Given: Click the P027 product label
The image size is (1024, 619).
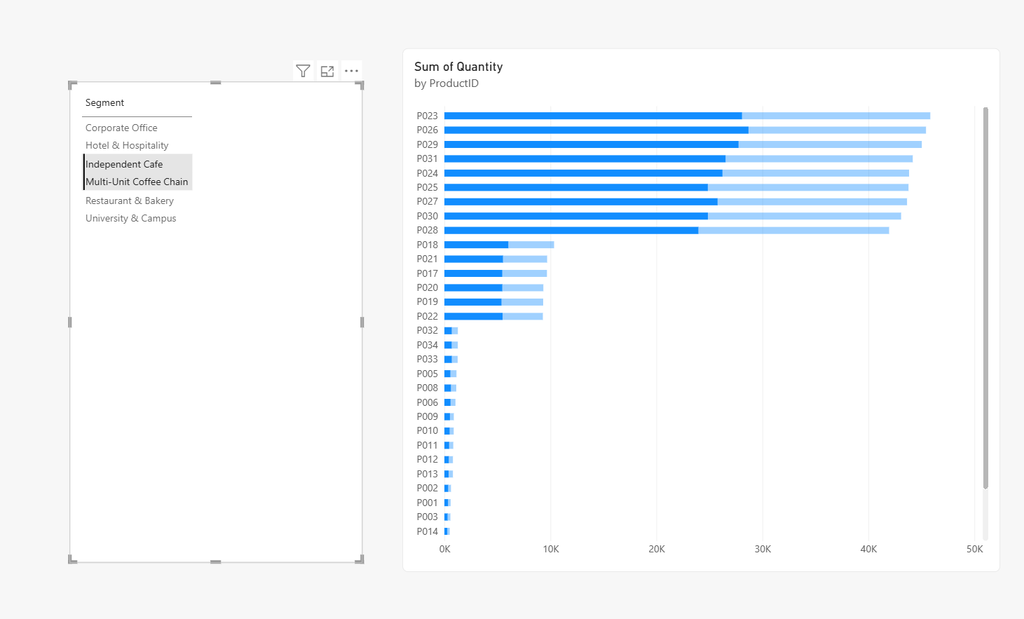Looking at the screenshot, I should click(427, 202).
